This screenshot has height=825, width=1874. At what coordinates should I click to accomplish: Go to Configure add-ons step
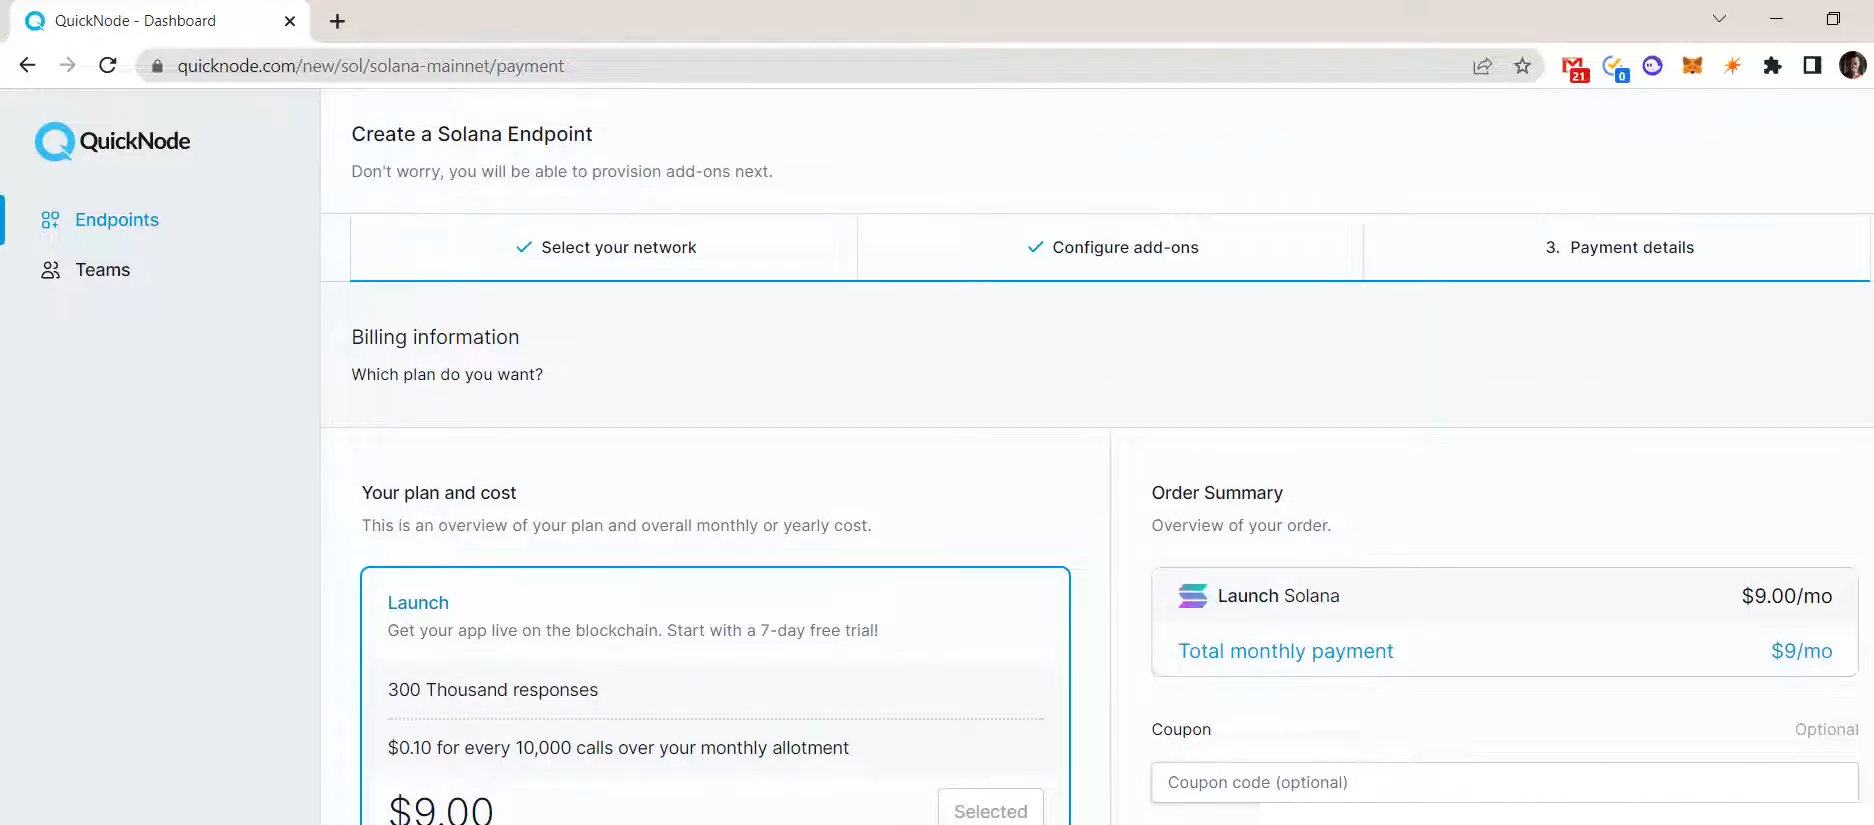point(1112,248)
